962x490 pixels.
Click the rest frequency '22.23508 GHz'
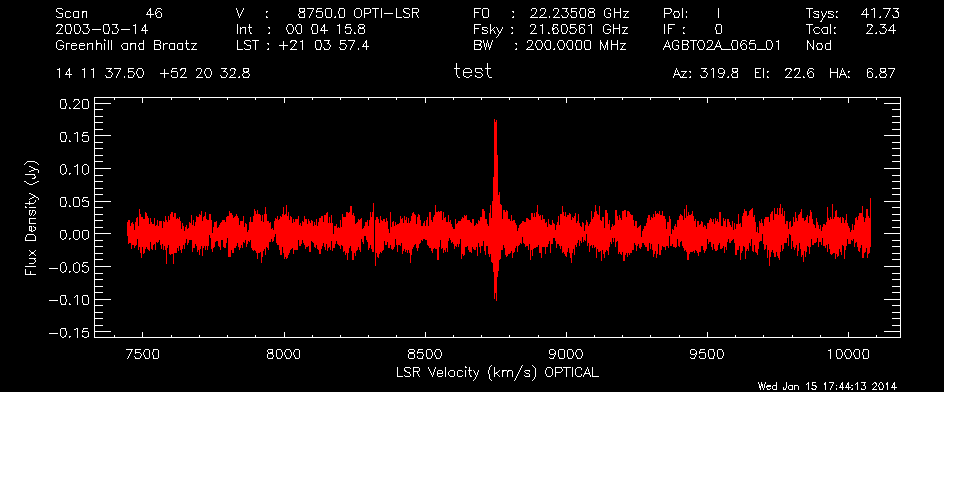point(580,13)
